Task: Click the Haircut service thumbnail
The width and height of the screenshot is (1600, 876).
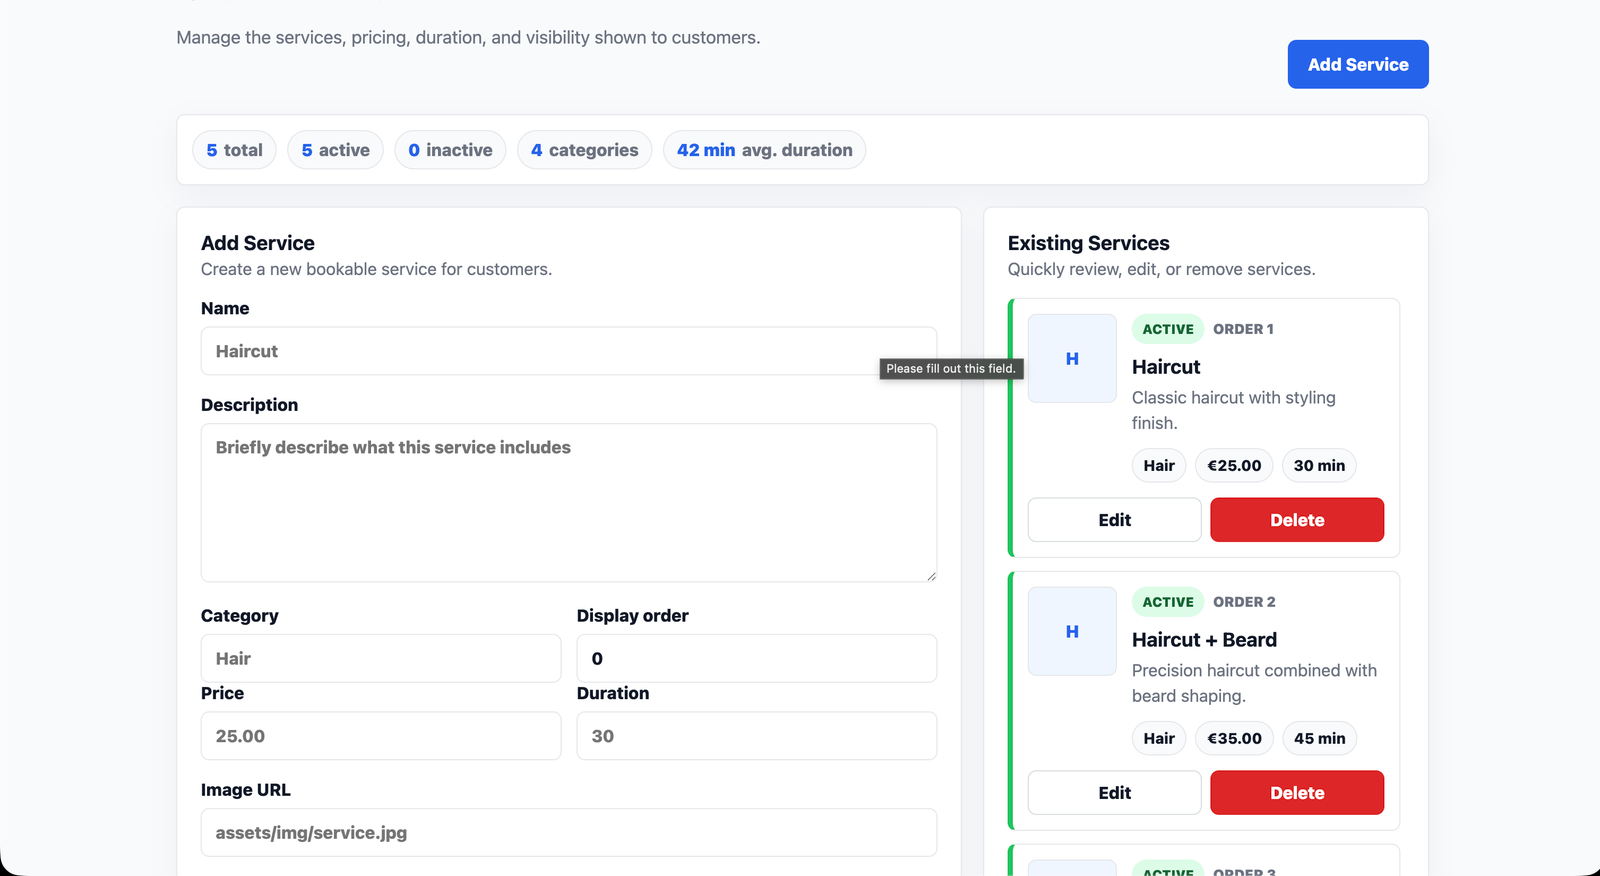Action: click(x=1072, y=358)
